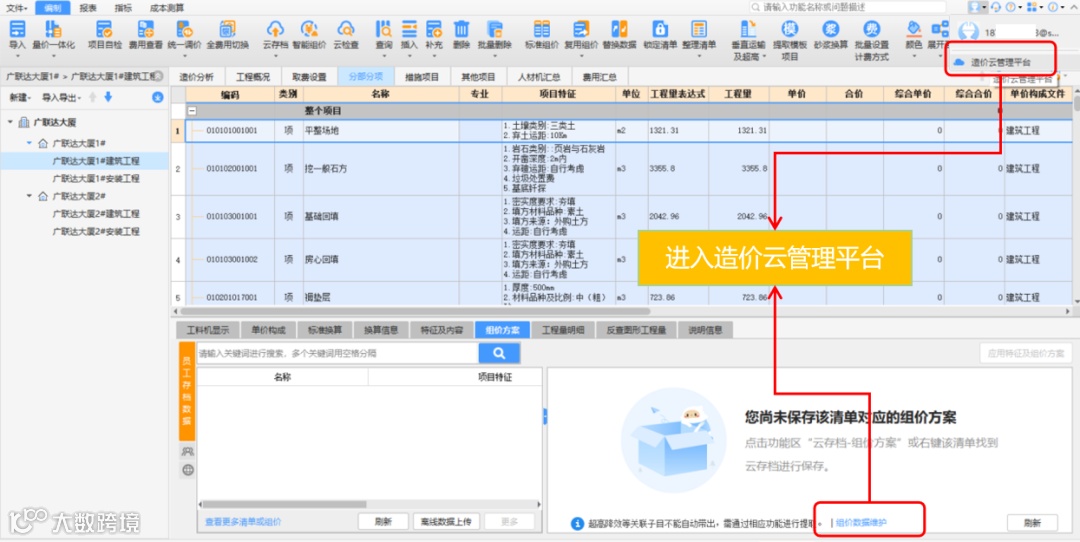Collapse the 广联达大厦 root tree node
This screenshot has height=542, width=1080.
click(10, 122)
